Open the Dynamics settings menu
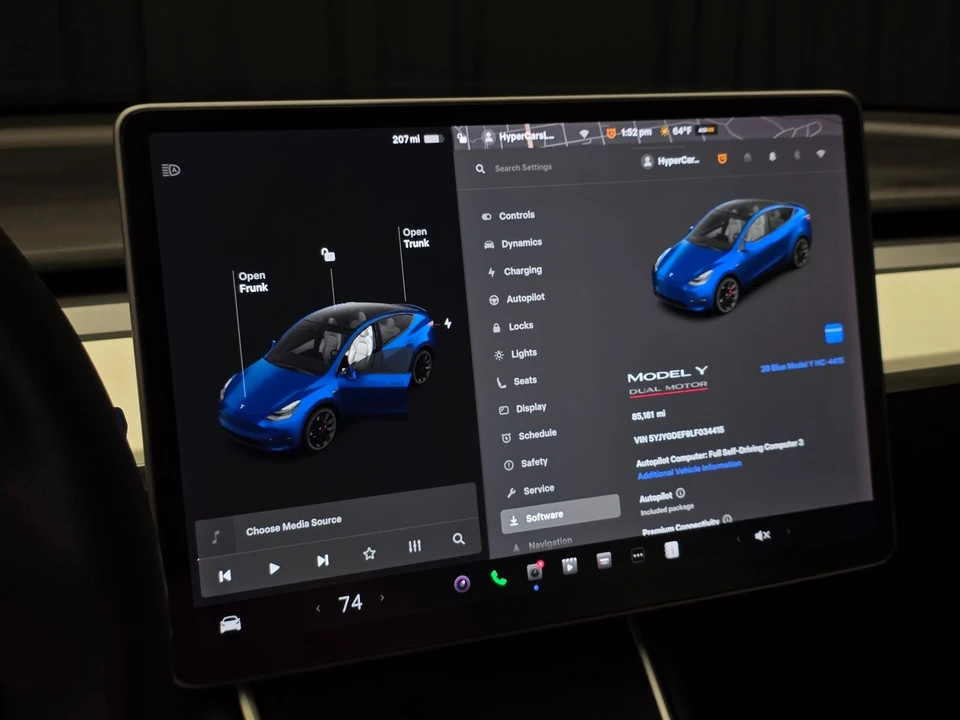This screenshot has height=720, width=960. tap(513, 243)
